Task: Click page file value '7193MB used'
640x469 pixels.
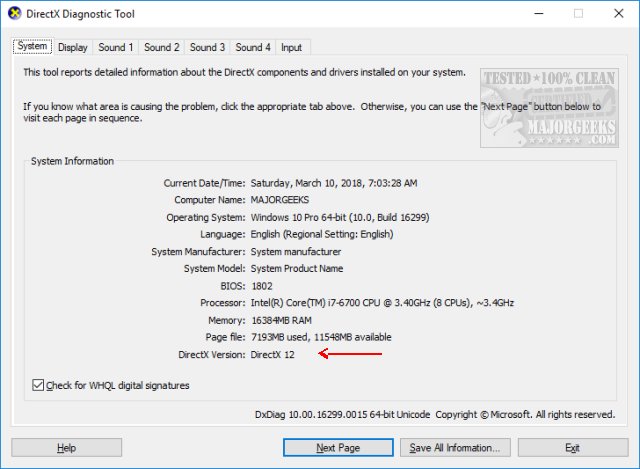Action: [x=280, y=337]
